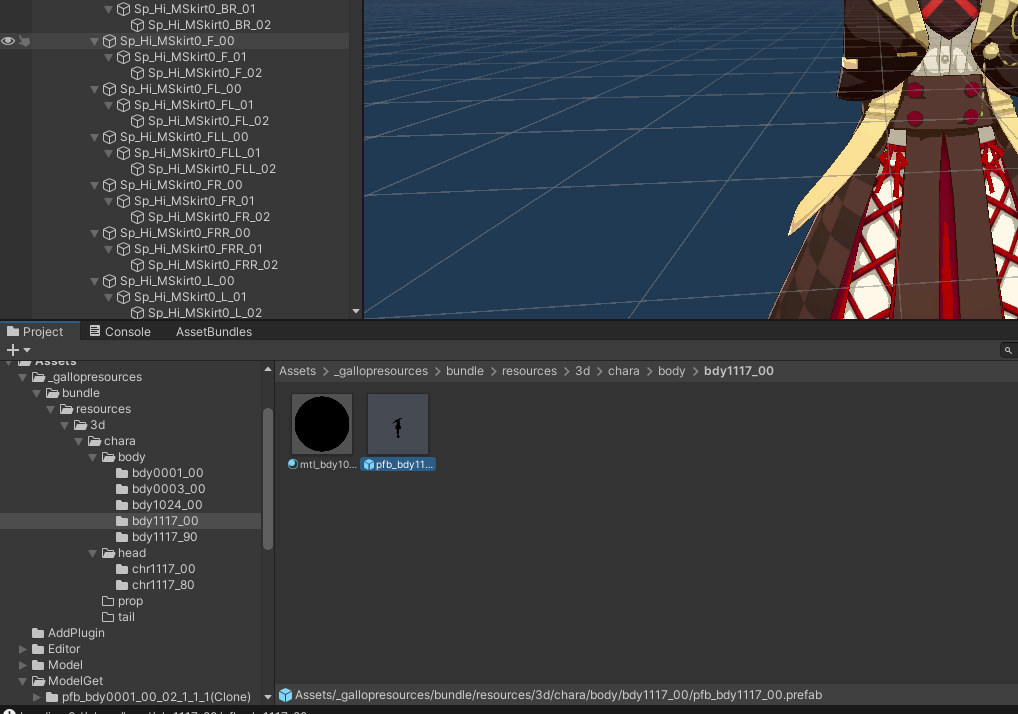Click the project tree vertical scrollbar
The image size is (1018, 714).
tap(267, 479)
